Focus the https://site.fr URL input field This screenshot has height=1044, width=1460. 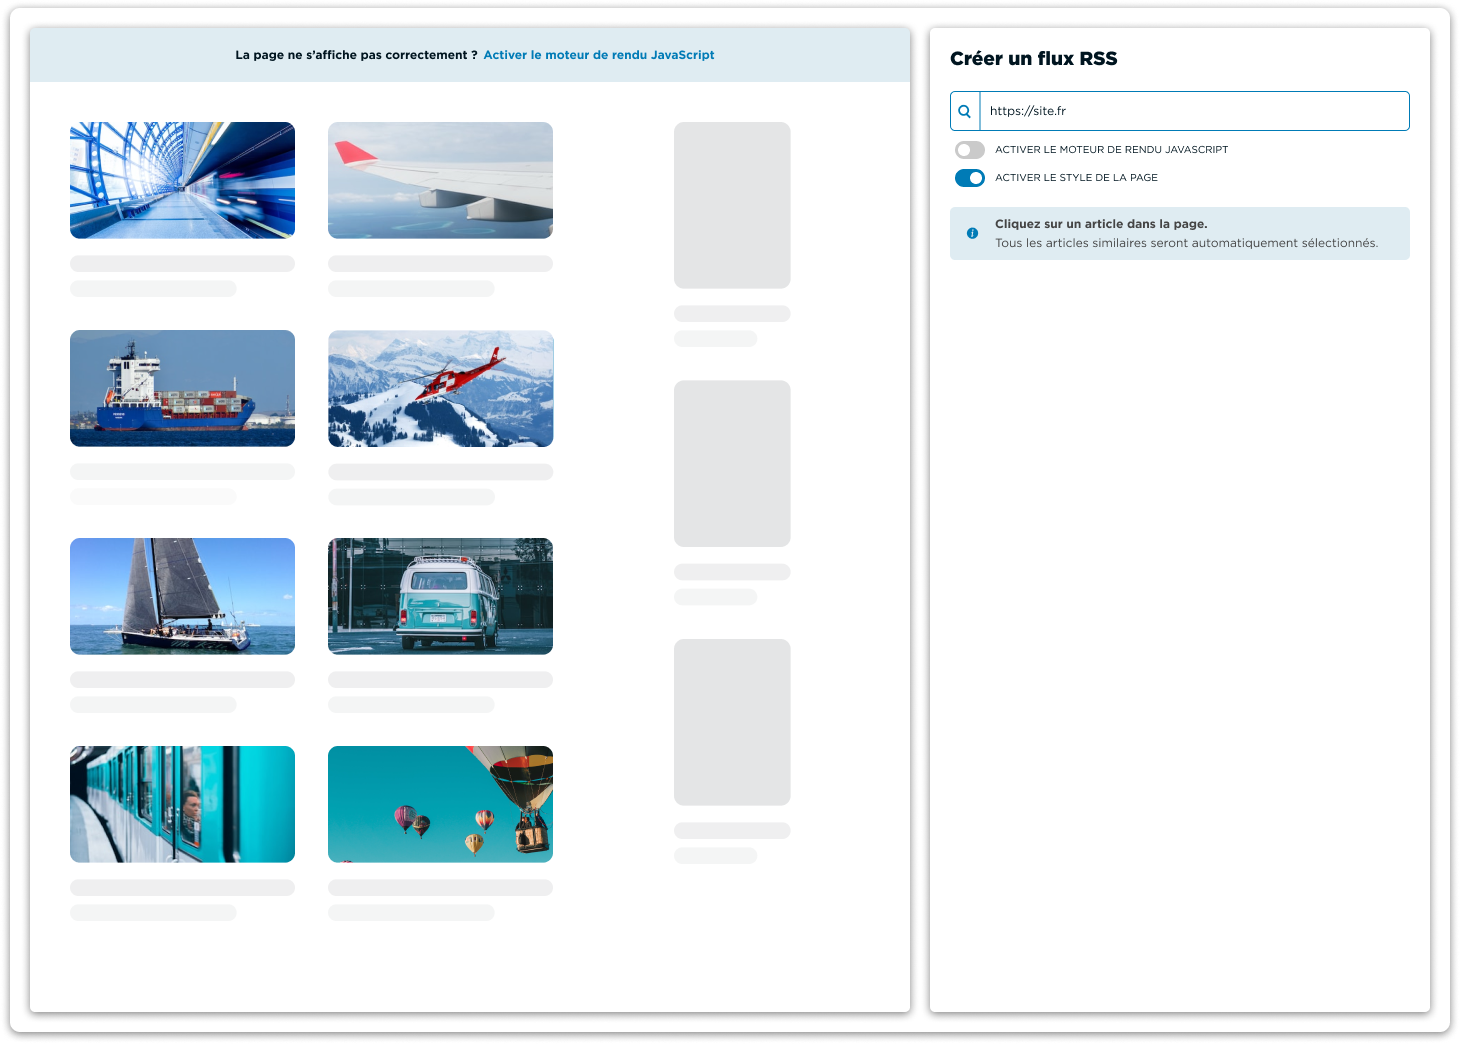(x=1193, y=111)
